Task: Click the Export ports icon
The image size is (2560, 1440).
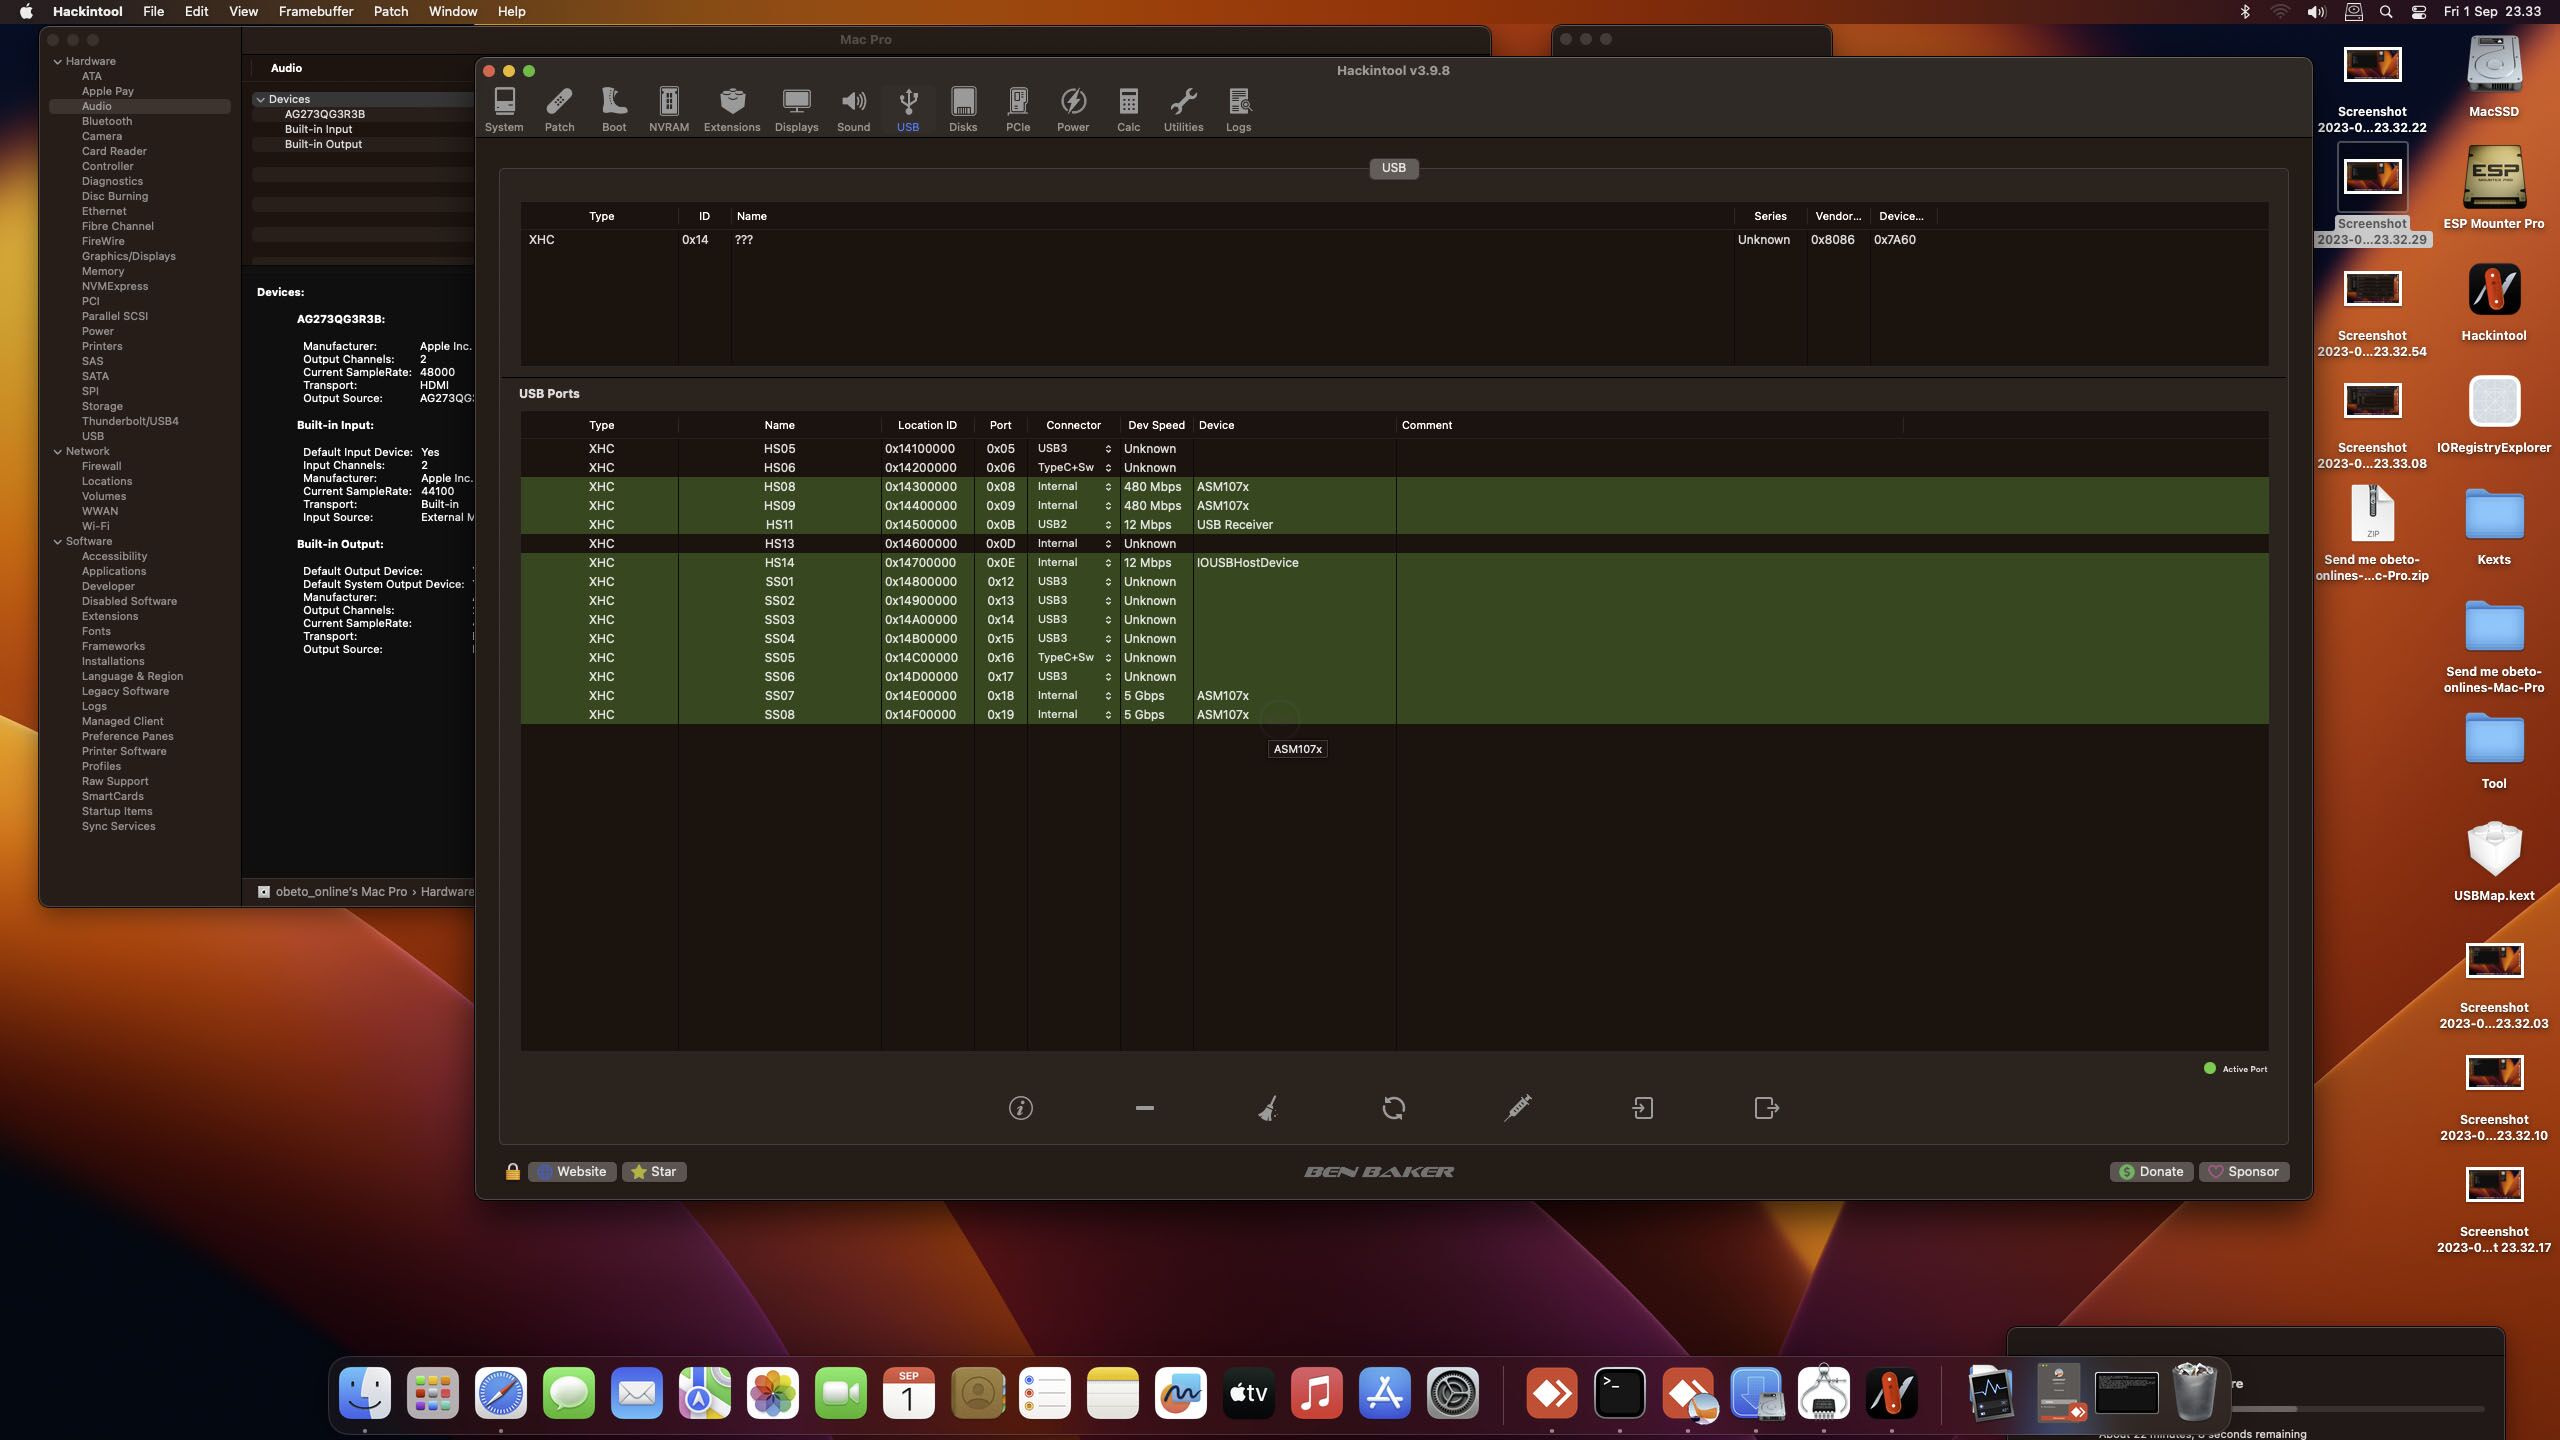Action: pyautogui.click(x=1766, y=1108)
